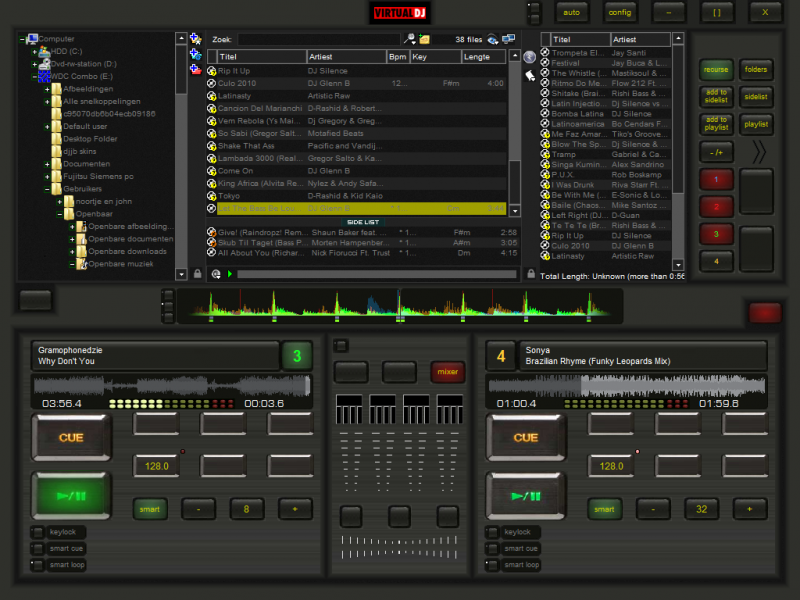Viewport: 800px width, 600px height.
Task: Click the white tag icon beside playlist
Action: [x=530, y=76]
